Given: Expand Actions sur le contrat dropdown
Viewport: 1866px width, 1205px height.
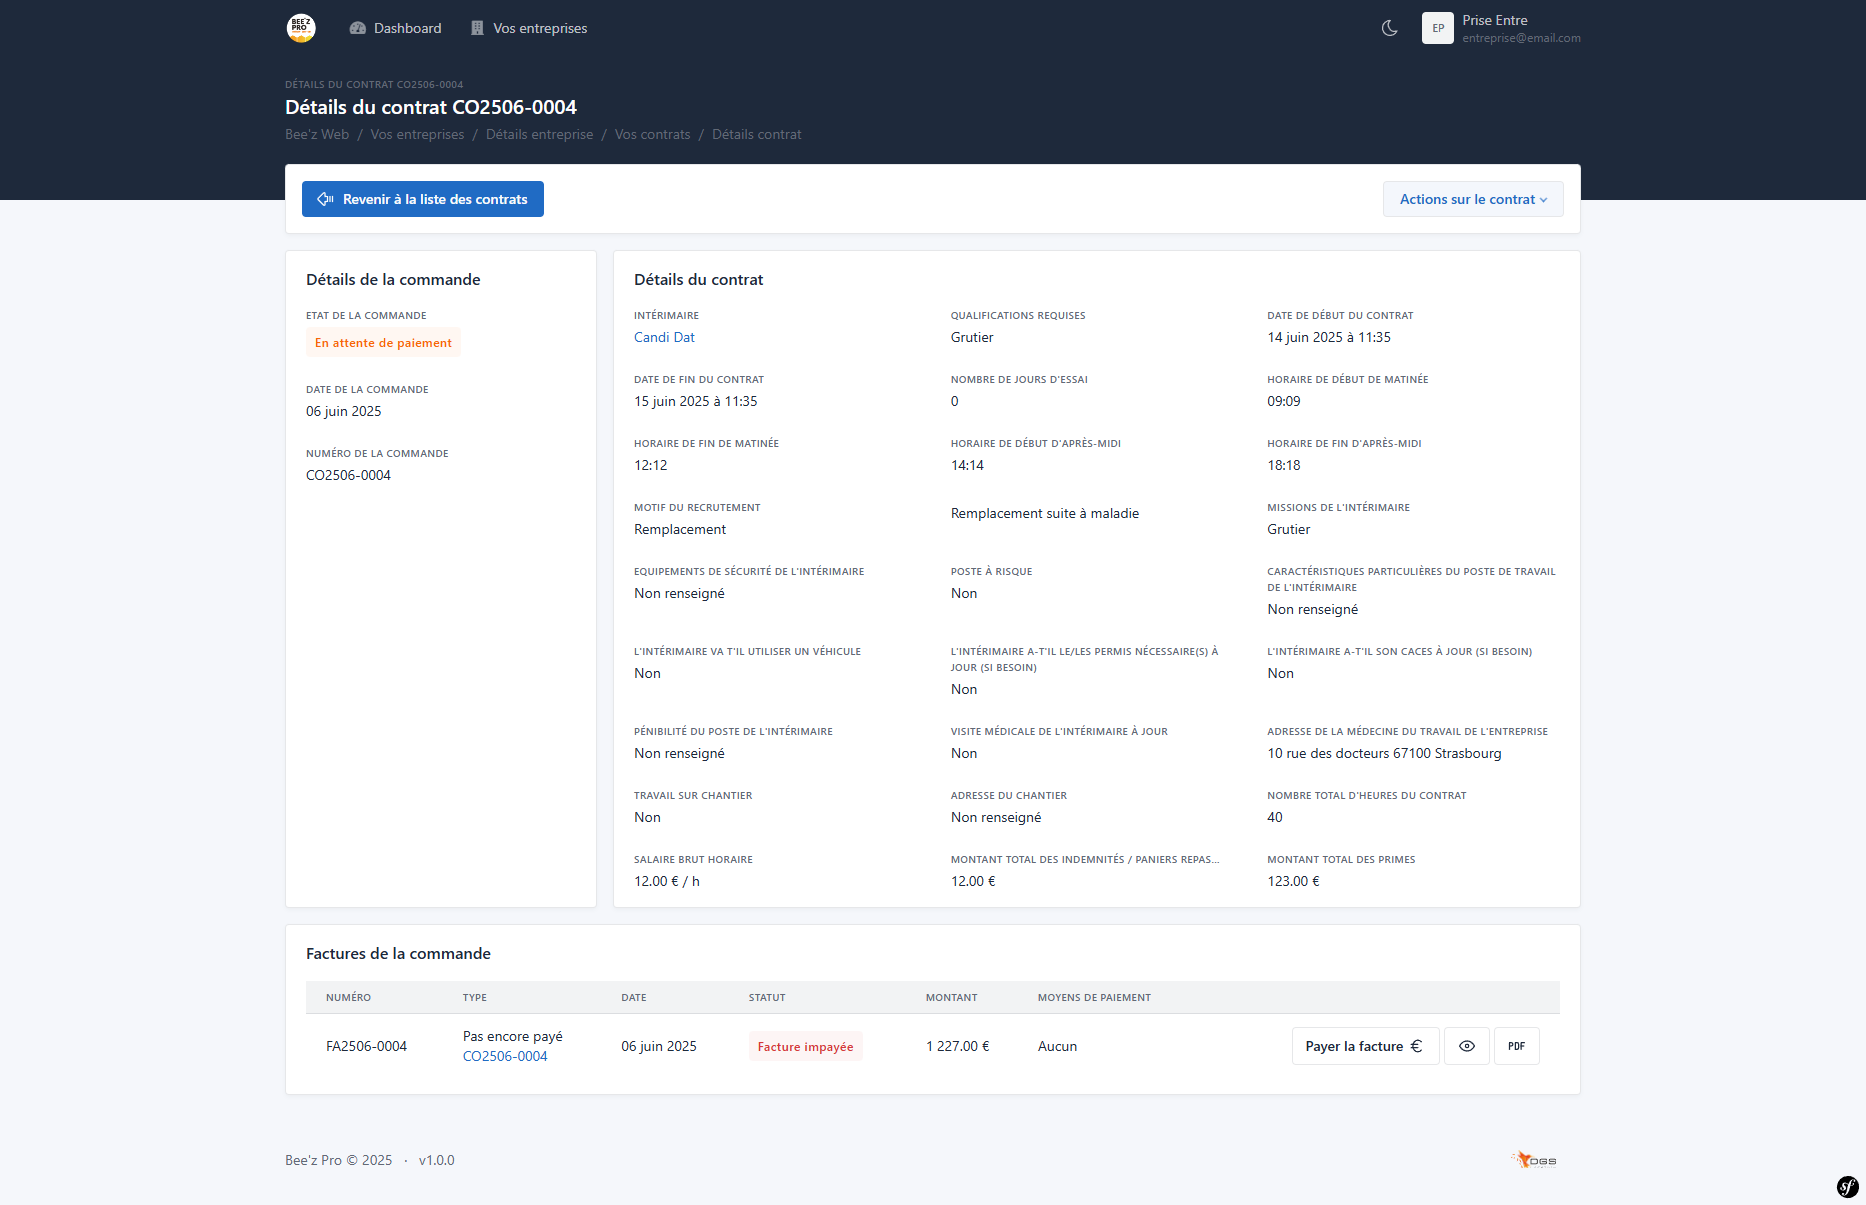Looking at the screenshot, I should click(x=1473, y=199).
